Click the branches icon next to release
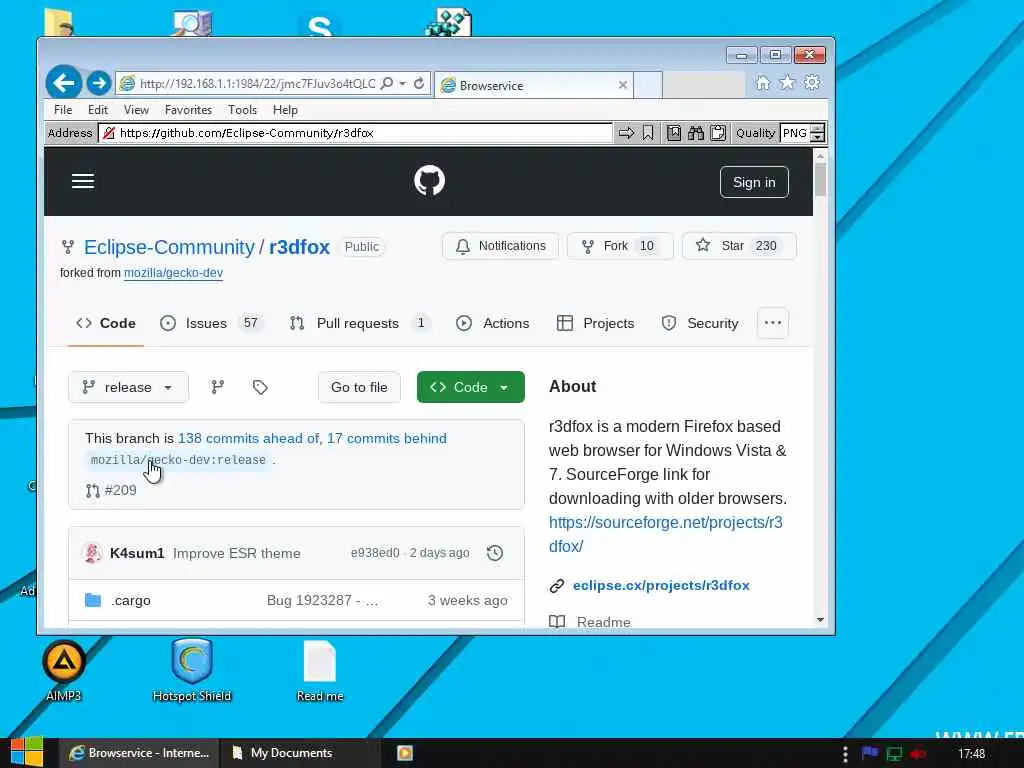The height and width of the screenshot is (768, 1024). (217, 387)
